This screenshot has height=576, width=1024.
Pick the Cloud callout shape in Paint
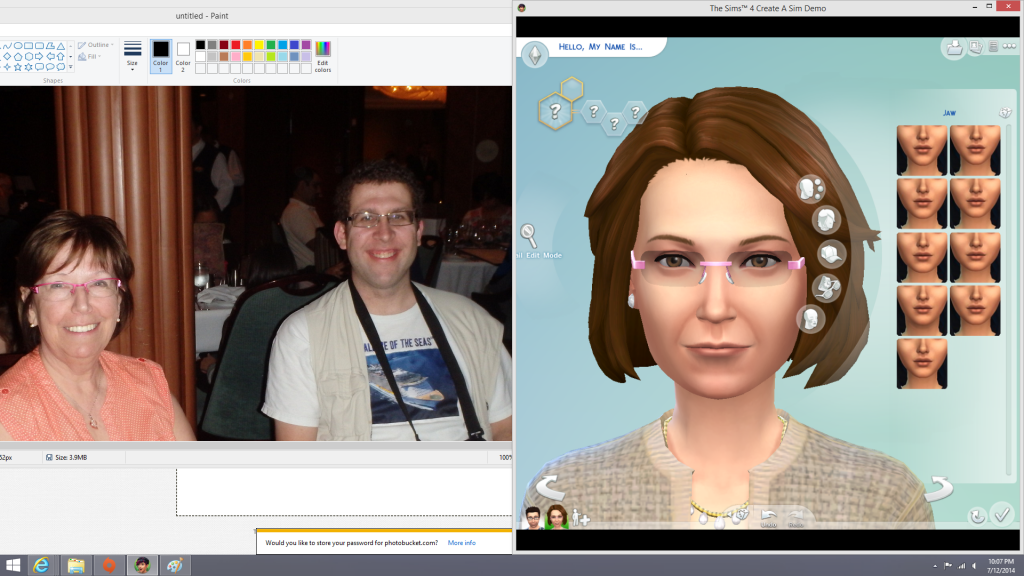61,67
